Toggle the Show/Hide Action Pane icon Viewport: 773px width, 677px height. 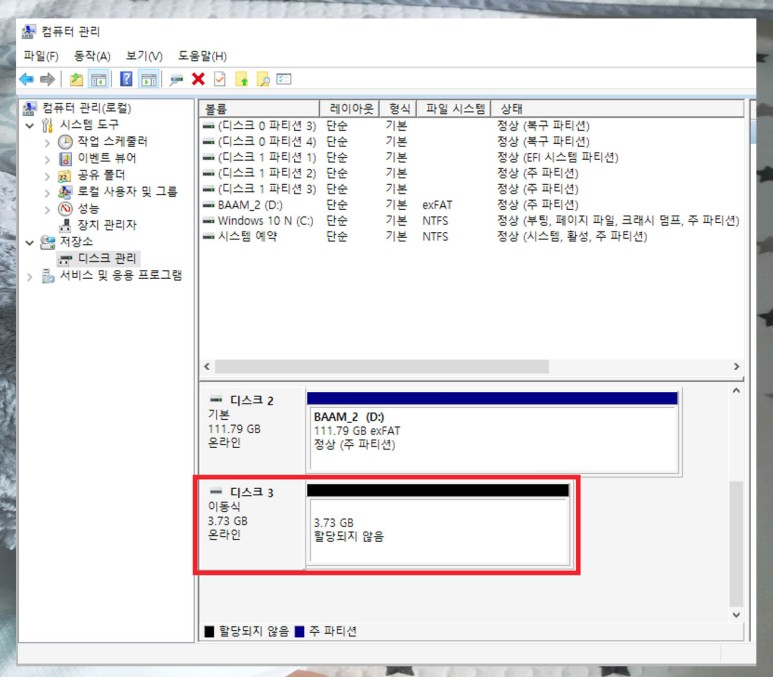(x=149, y=79)
